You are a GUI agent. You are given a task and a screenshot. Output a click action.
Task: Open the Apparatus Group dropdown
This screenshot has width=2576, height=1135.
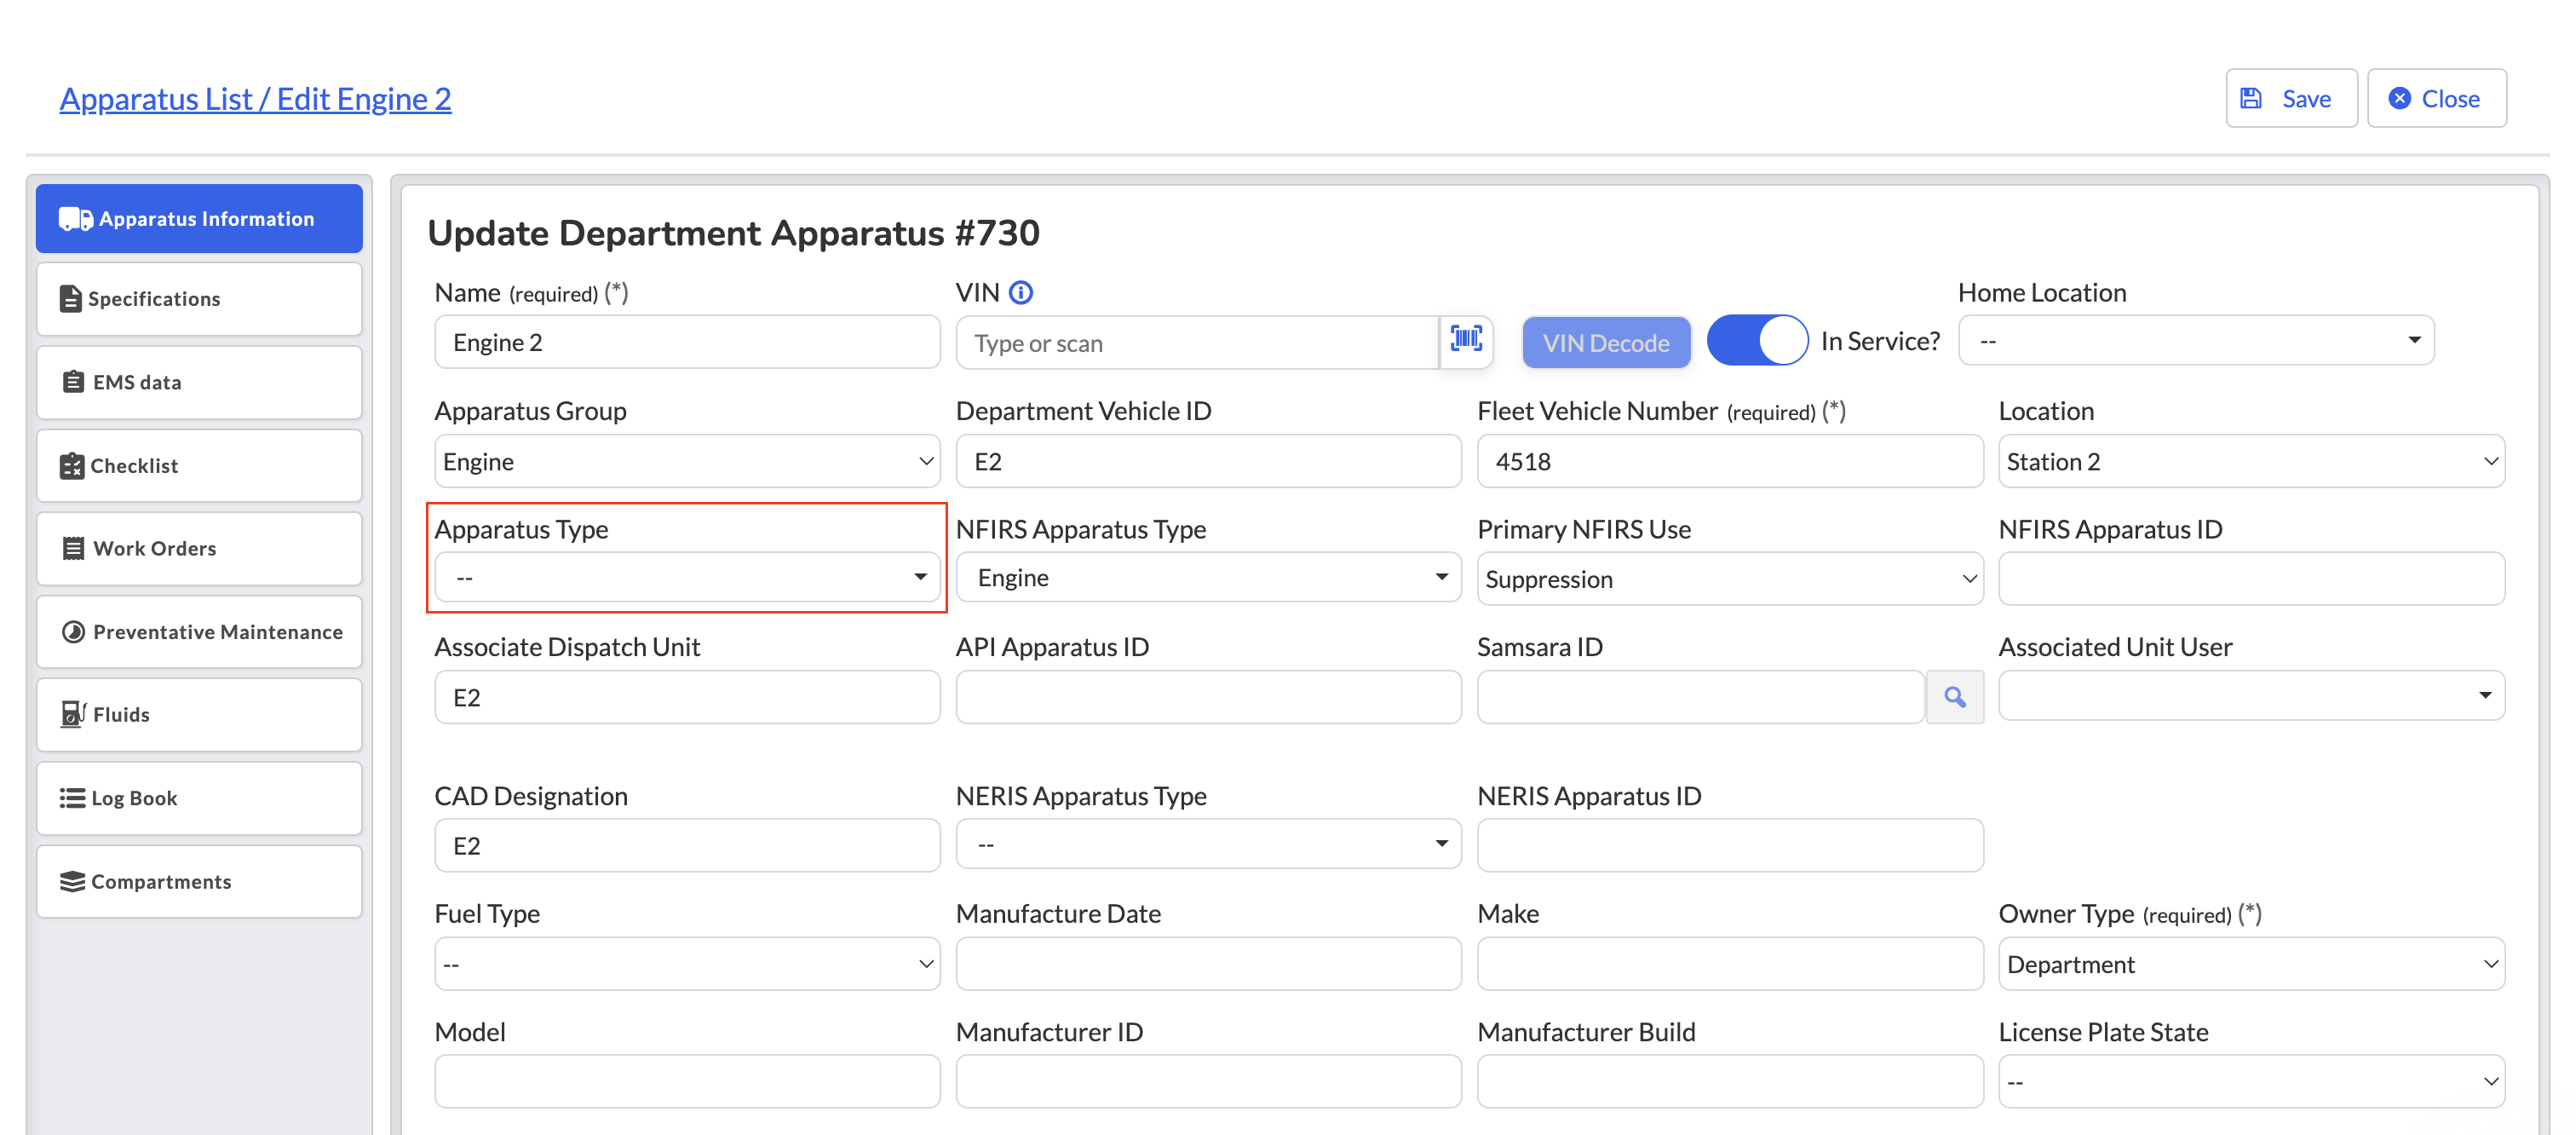(x=687, y=461)
